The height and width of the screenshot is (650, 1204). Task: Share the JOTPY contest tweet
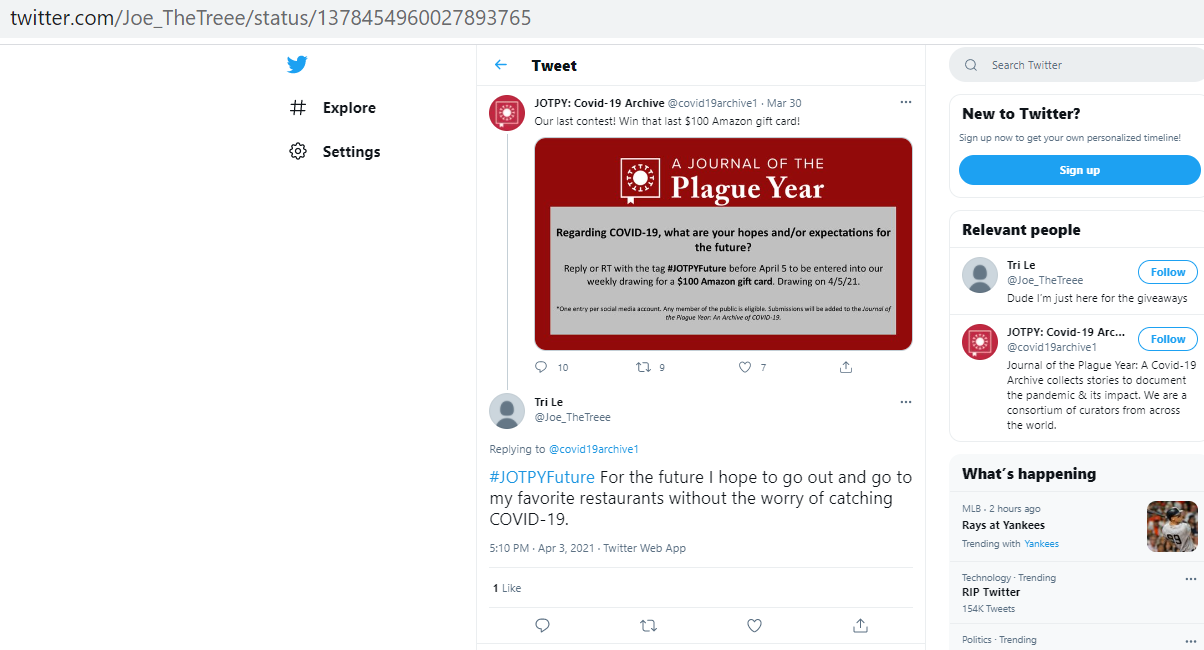(x=846, y=367)
